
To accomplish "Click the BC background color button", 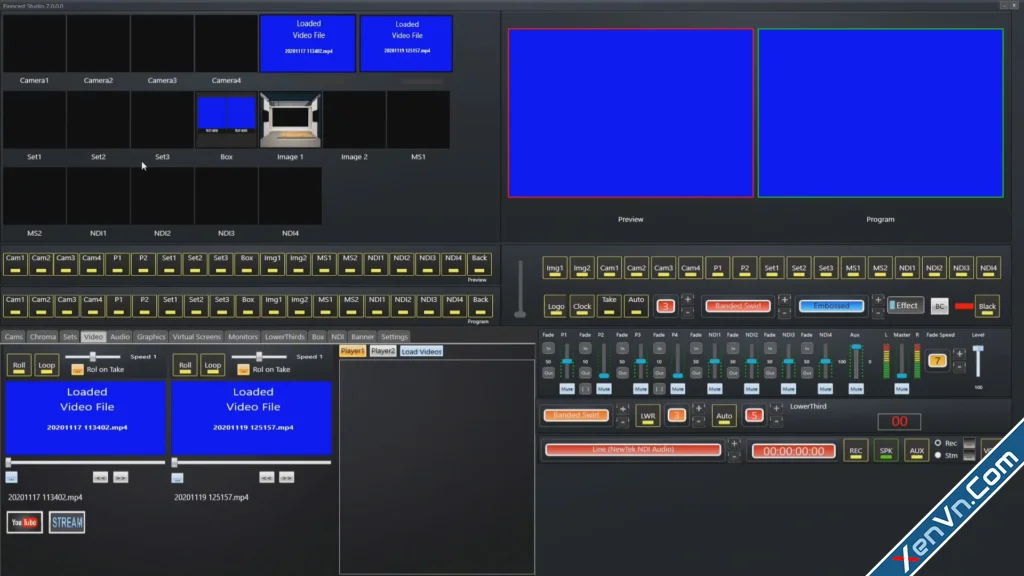I will (939, 306).
